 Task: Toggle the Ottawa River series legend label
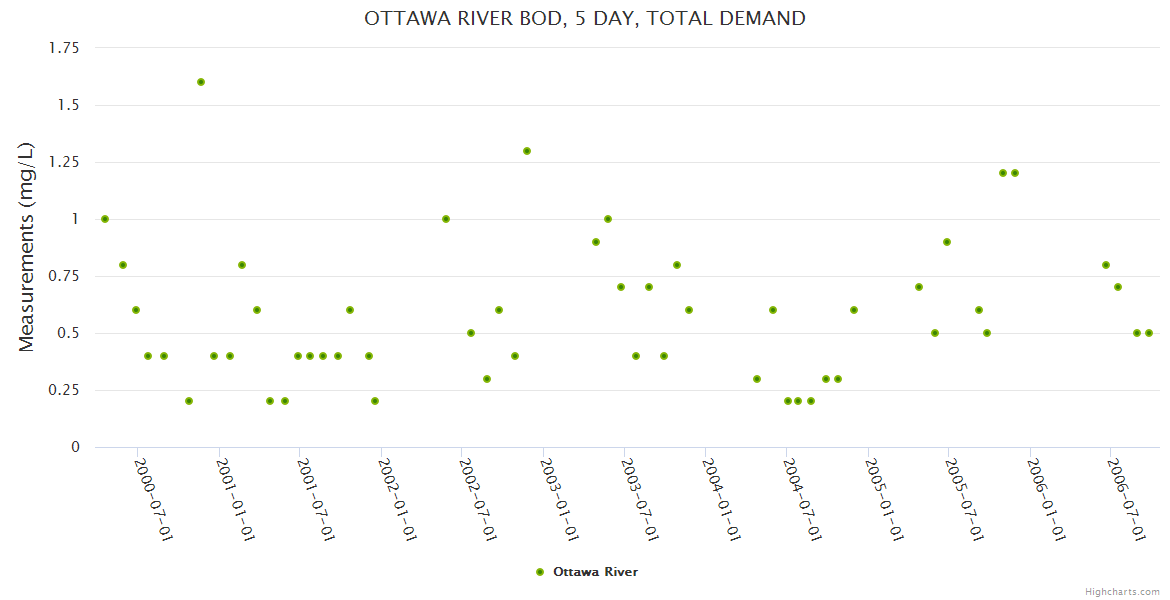coord(595,572)
